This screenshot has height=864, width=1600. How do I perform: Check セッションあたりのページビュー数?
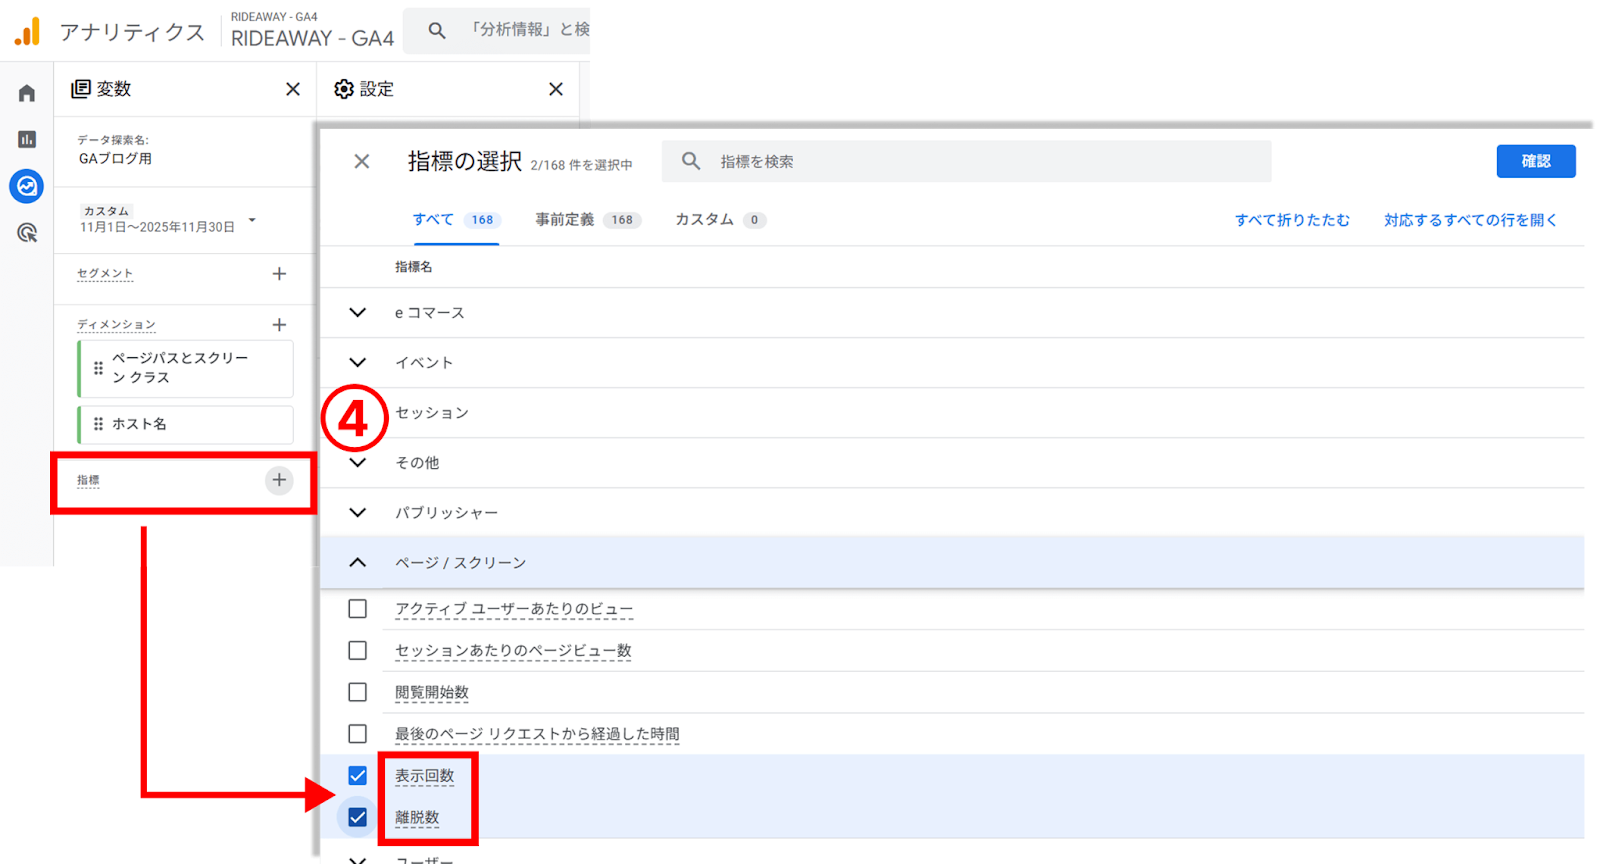pos(357,651)
